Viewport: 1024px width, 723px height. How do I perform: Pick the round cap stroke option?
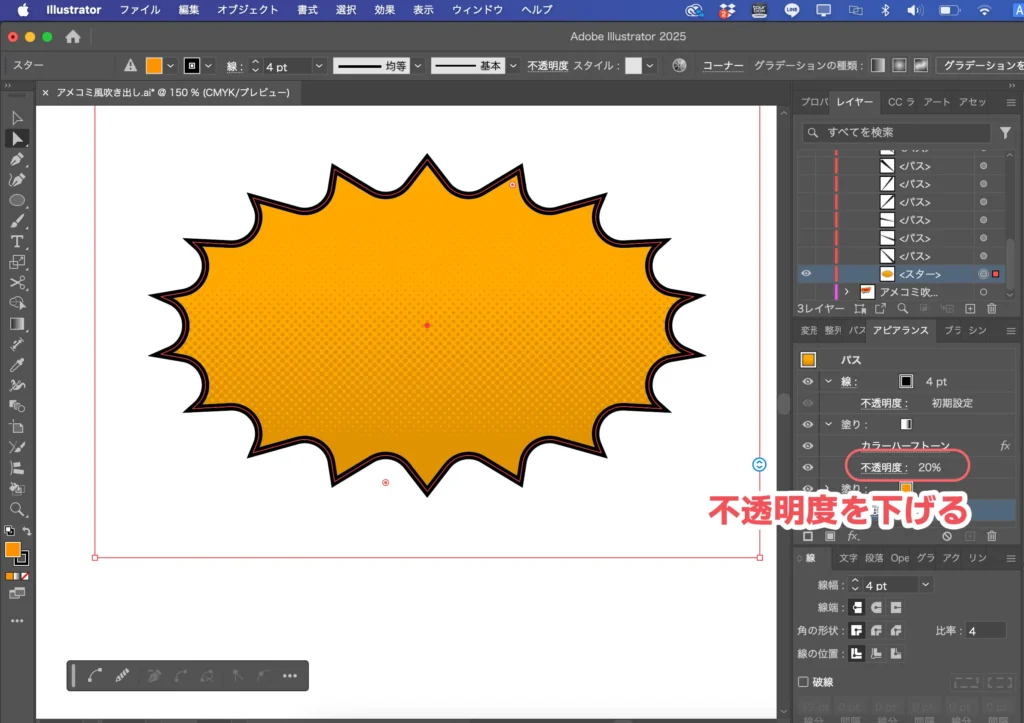tap(876, 607)
